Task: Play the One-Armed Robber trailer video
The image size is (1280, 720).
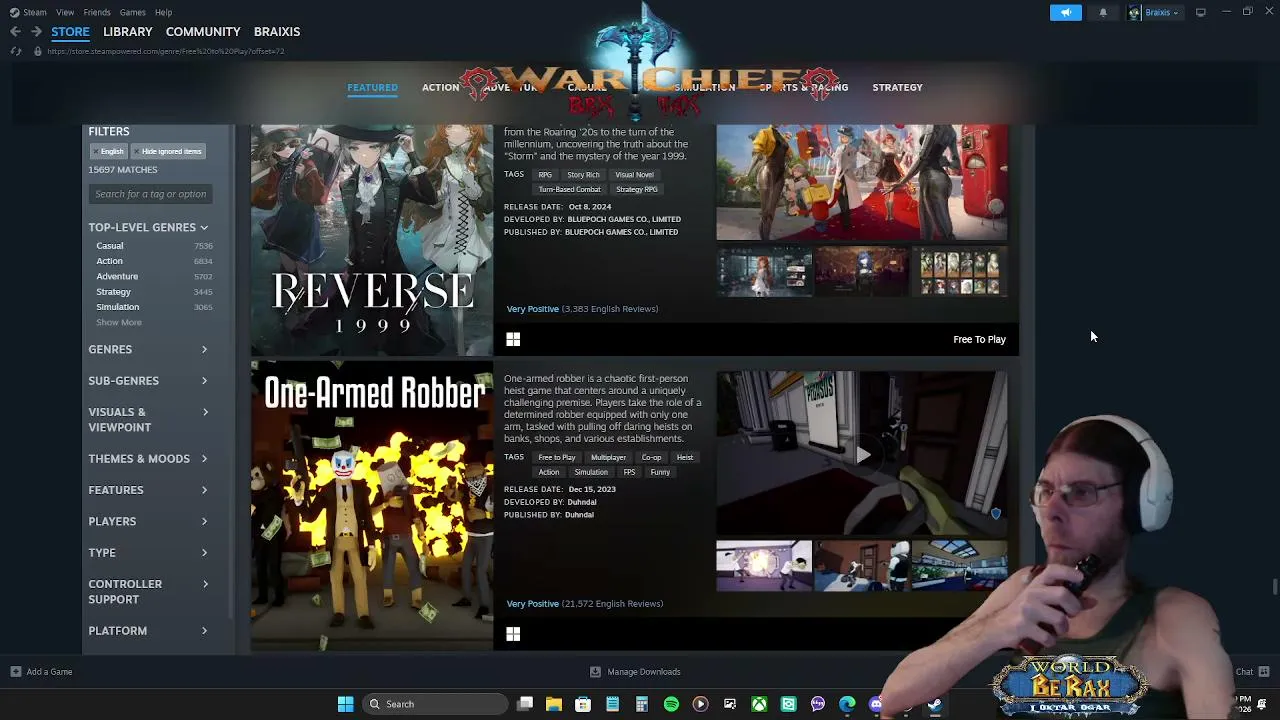Action: pos(862,454)
